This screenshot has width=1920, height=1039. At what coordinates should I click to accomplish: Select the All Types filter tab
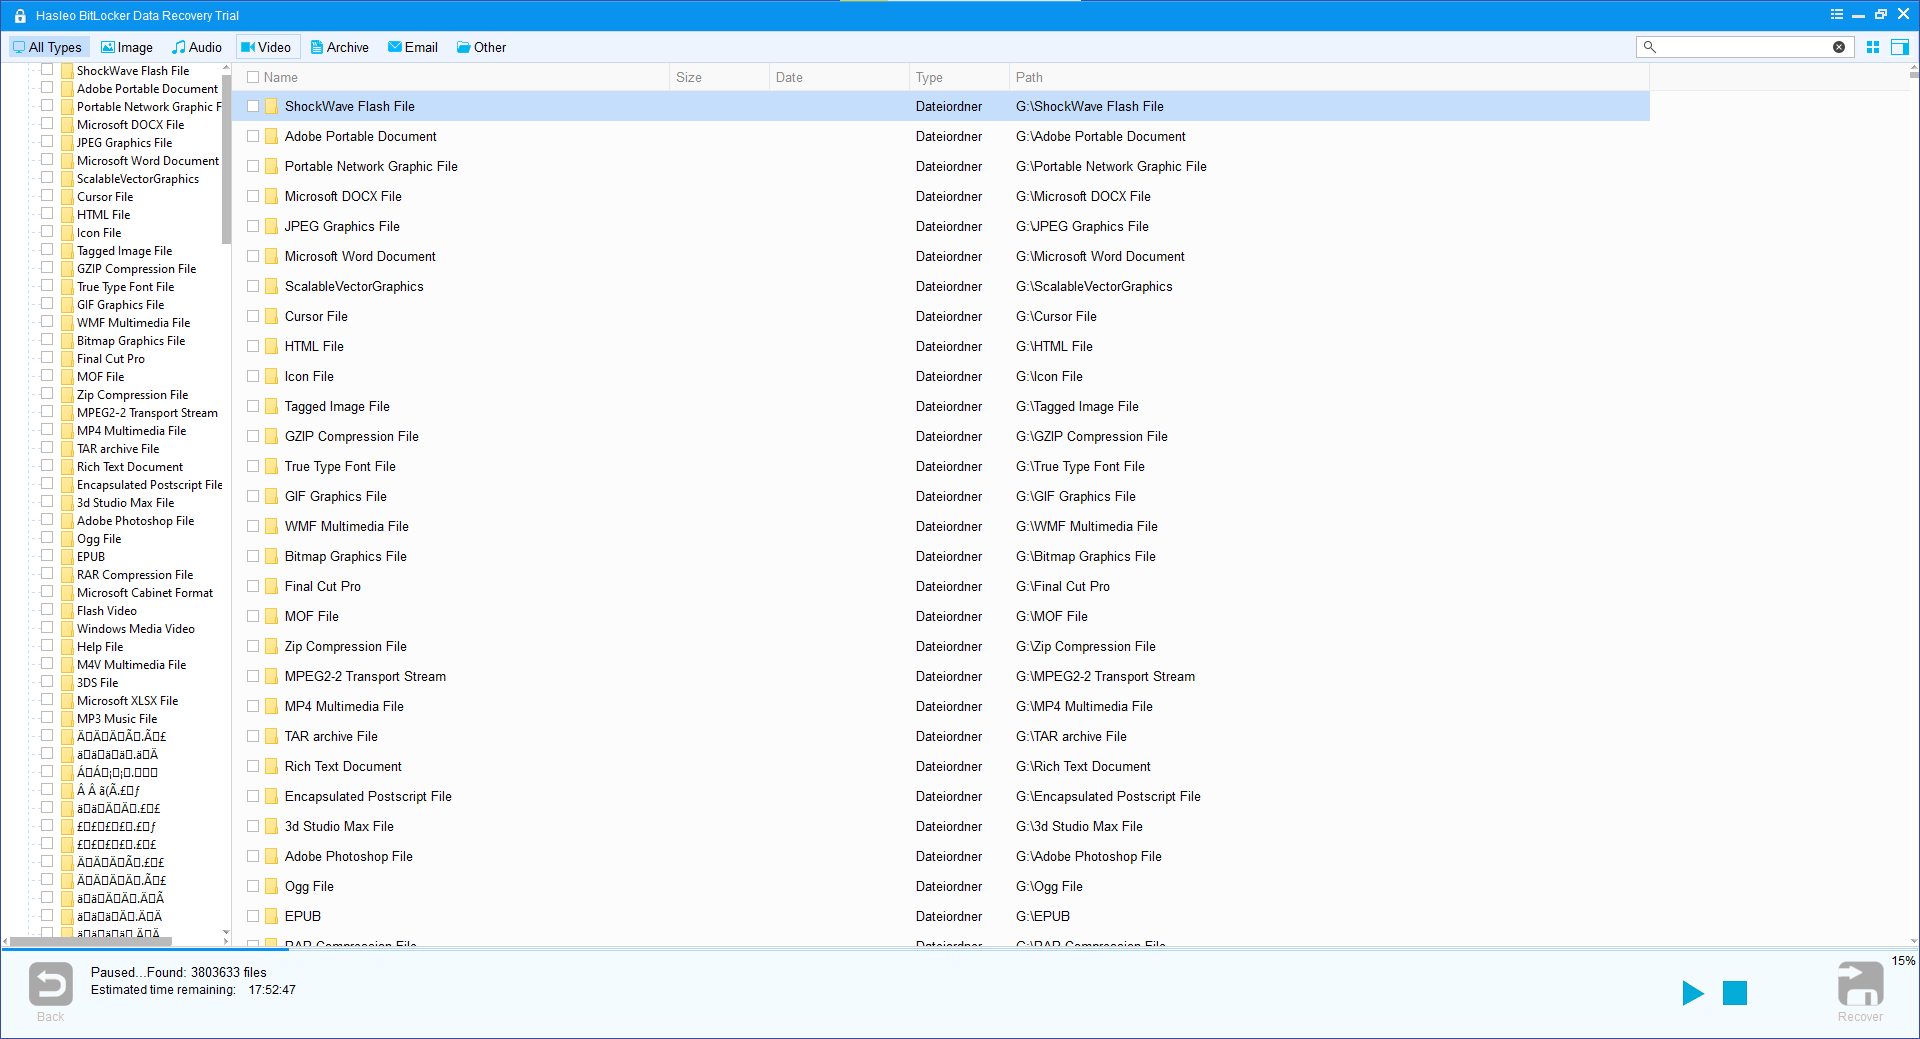pos(48,47)
